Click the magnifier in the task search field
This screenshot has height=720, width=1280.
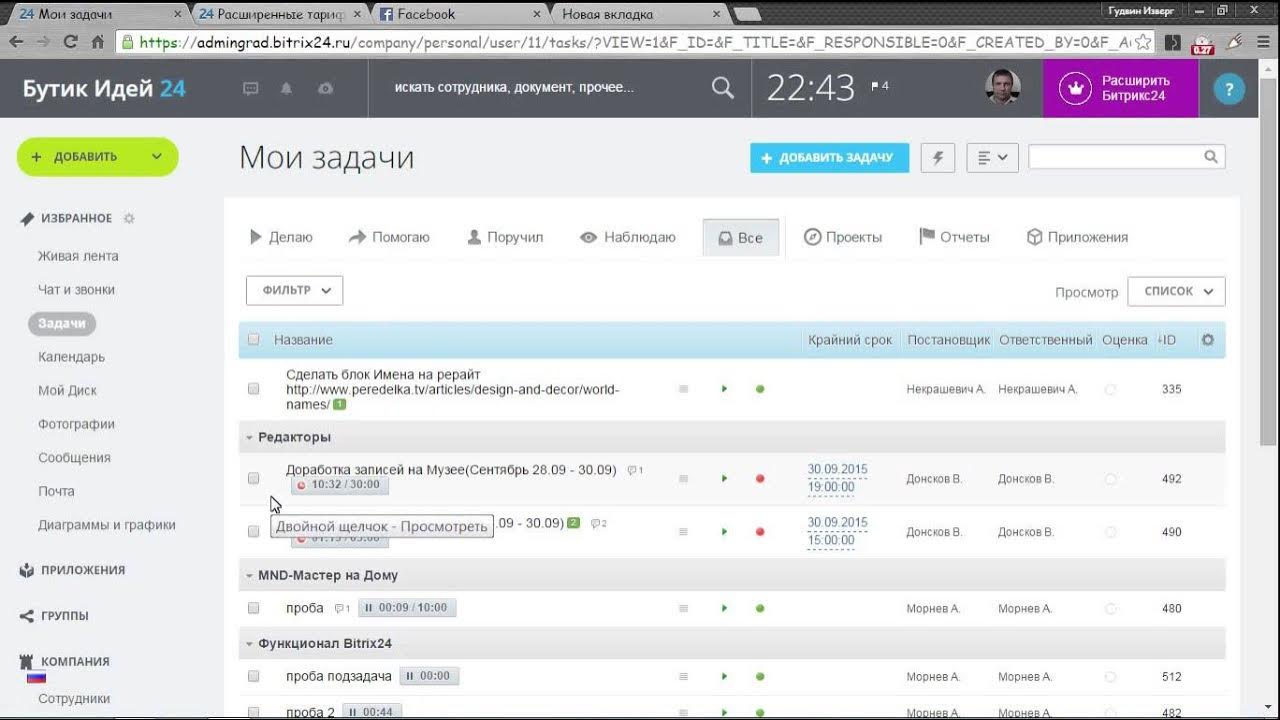point(1210,157)
